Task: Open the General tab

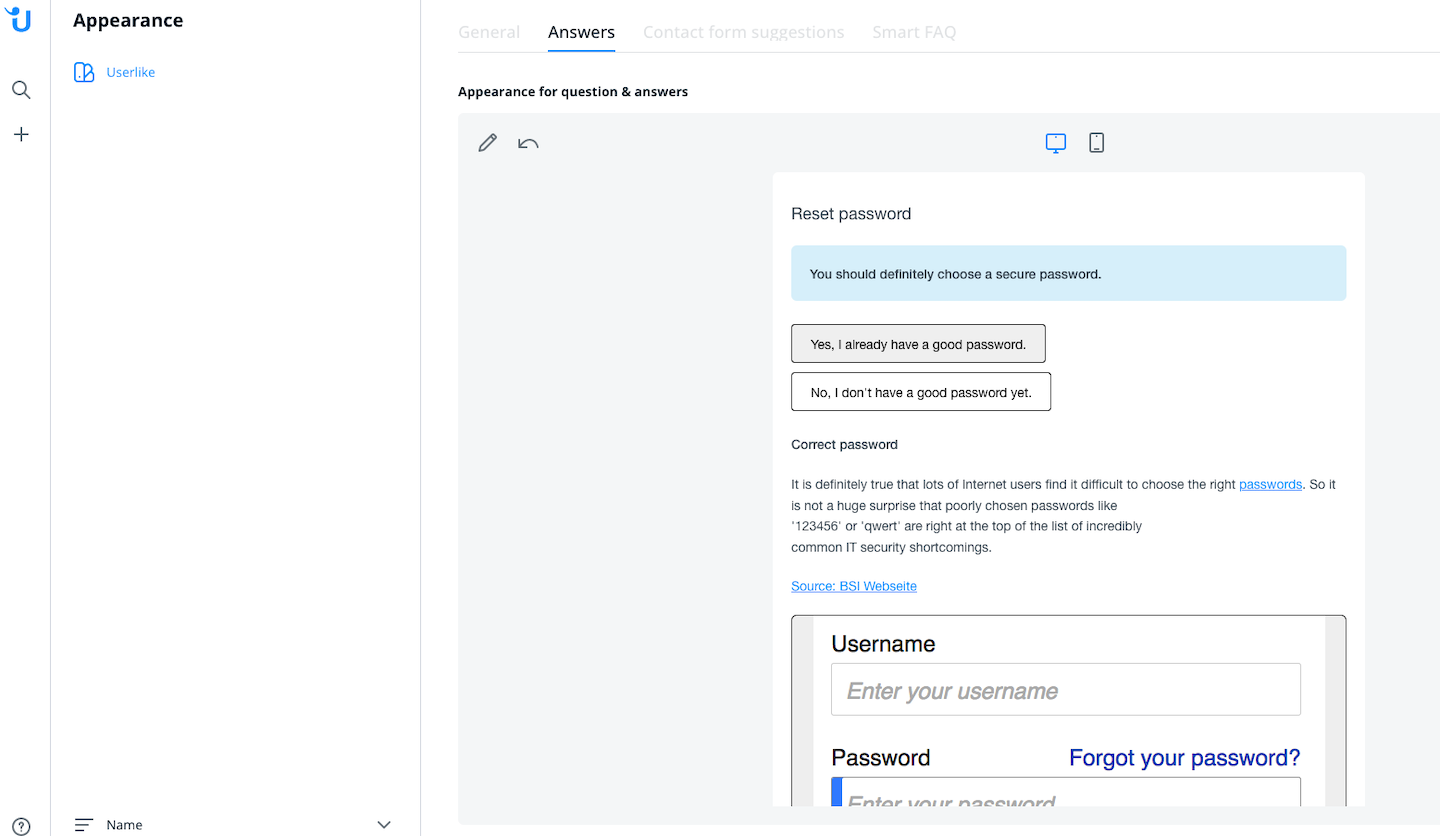Action: pos(489,32)
